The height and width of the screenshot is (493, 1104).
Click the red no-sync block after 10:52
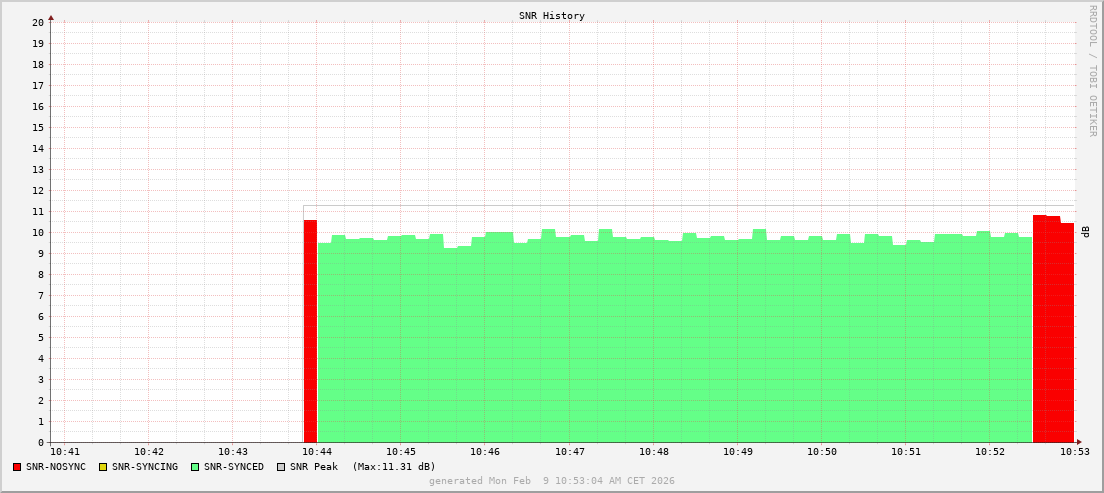(x=1053, y=330)
